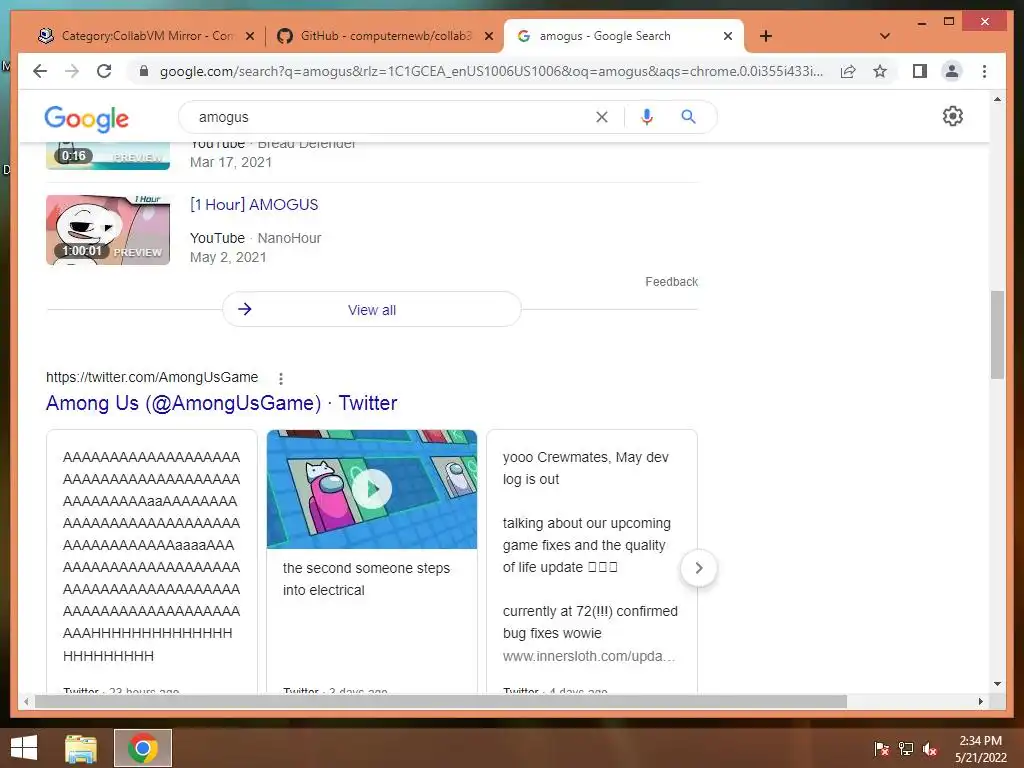Image resolution: width=1024 pixels, height=768 pixels.
Task: Open the tab search dropdown
Action: (884, 36)
